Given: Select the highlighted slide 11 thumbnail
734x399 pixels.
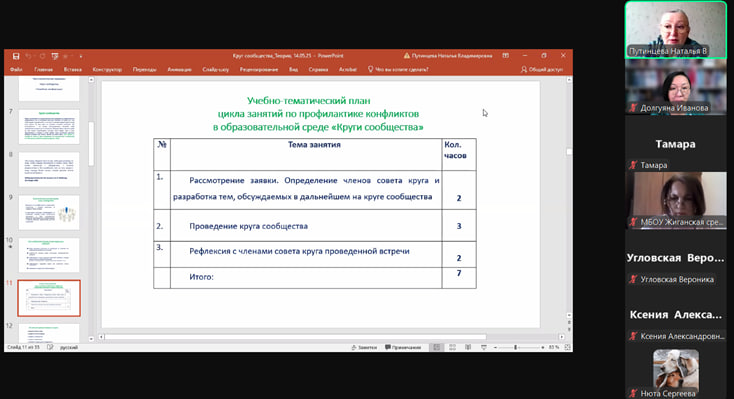Looking at the screenshot, I should click(x=49, y=298).
